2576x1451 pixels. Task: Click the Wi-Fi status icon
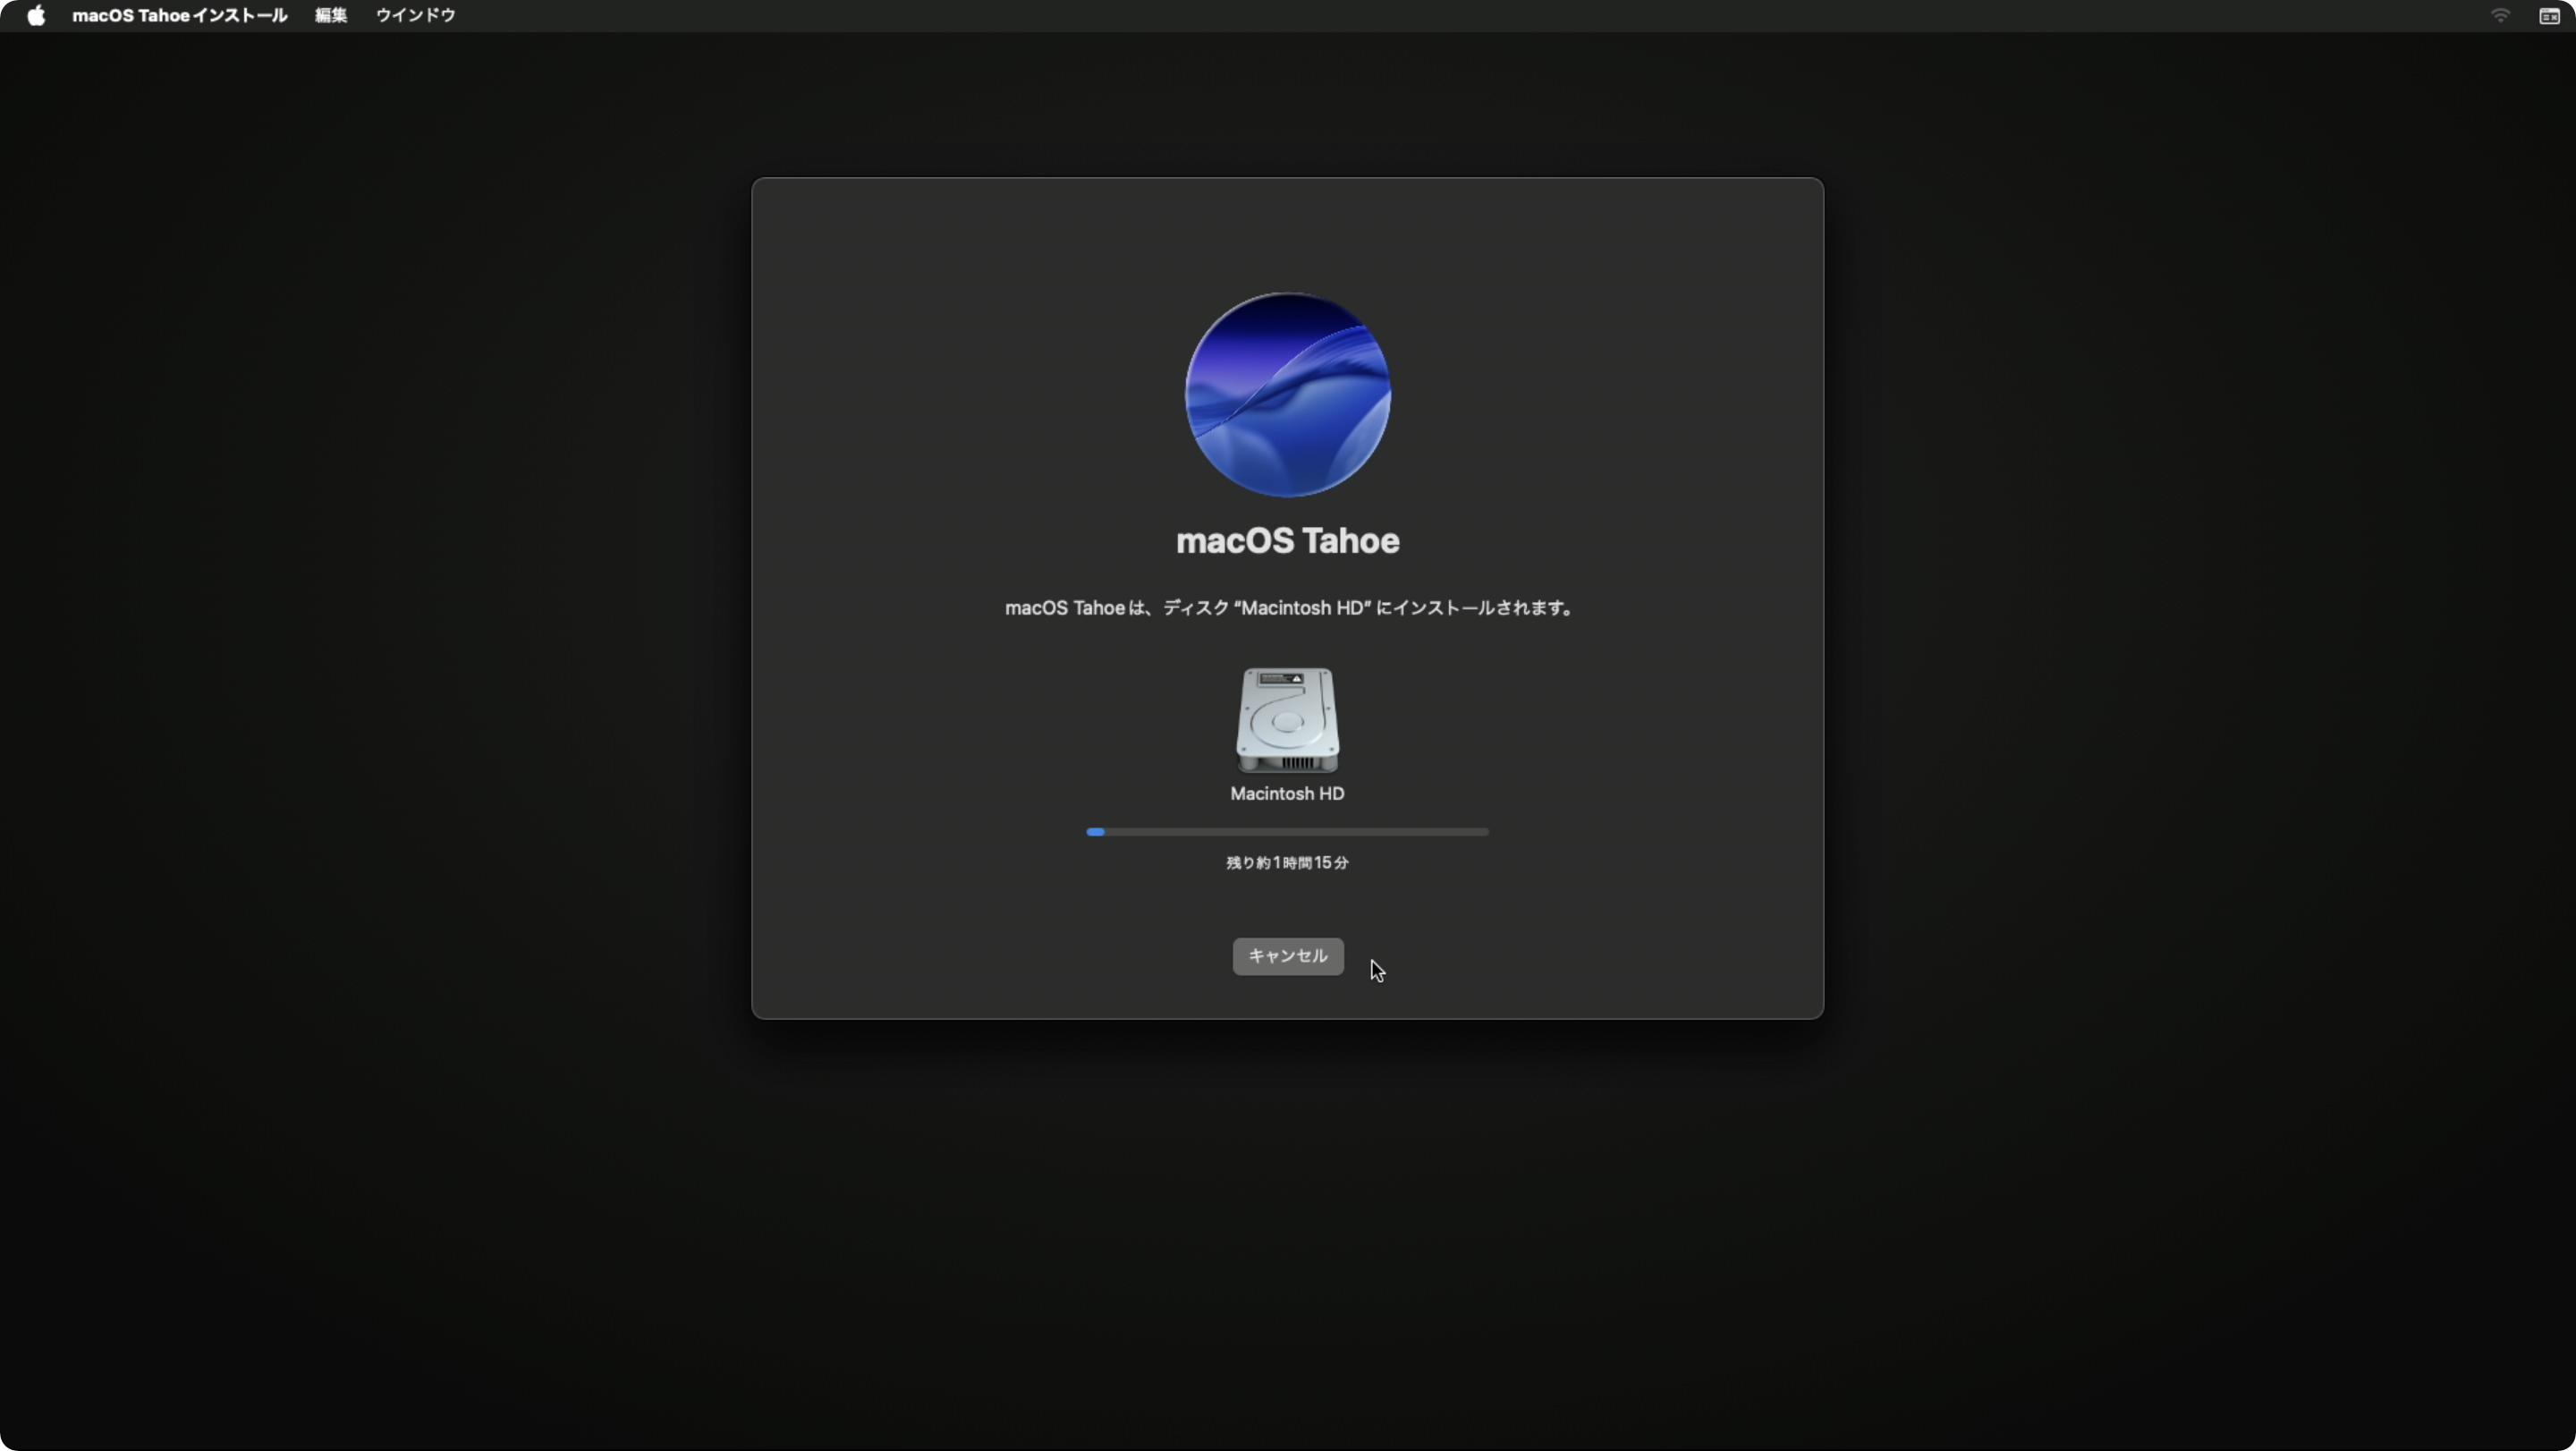2500,15
